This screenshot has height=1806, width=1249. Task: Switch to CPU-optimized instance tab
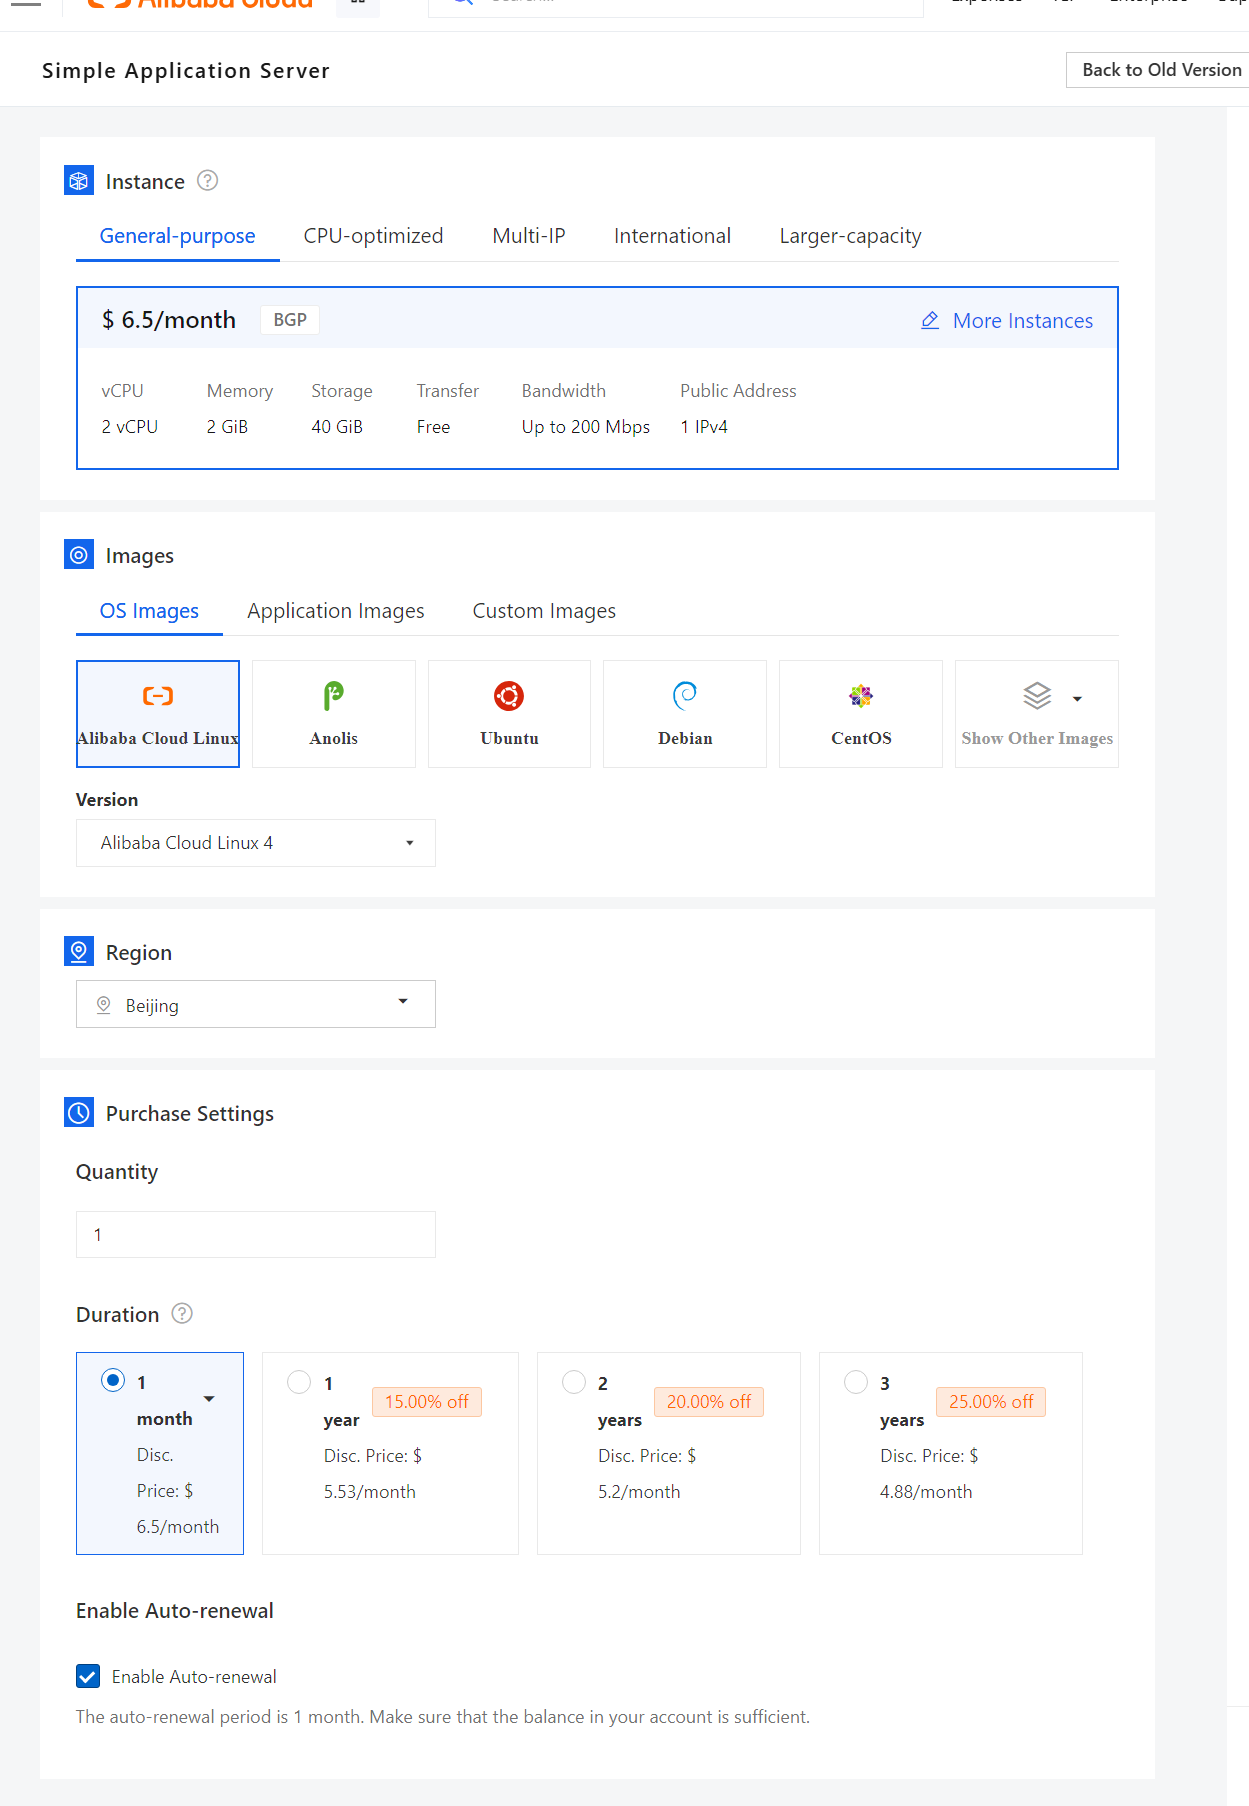point(373,236)
